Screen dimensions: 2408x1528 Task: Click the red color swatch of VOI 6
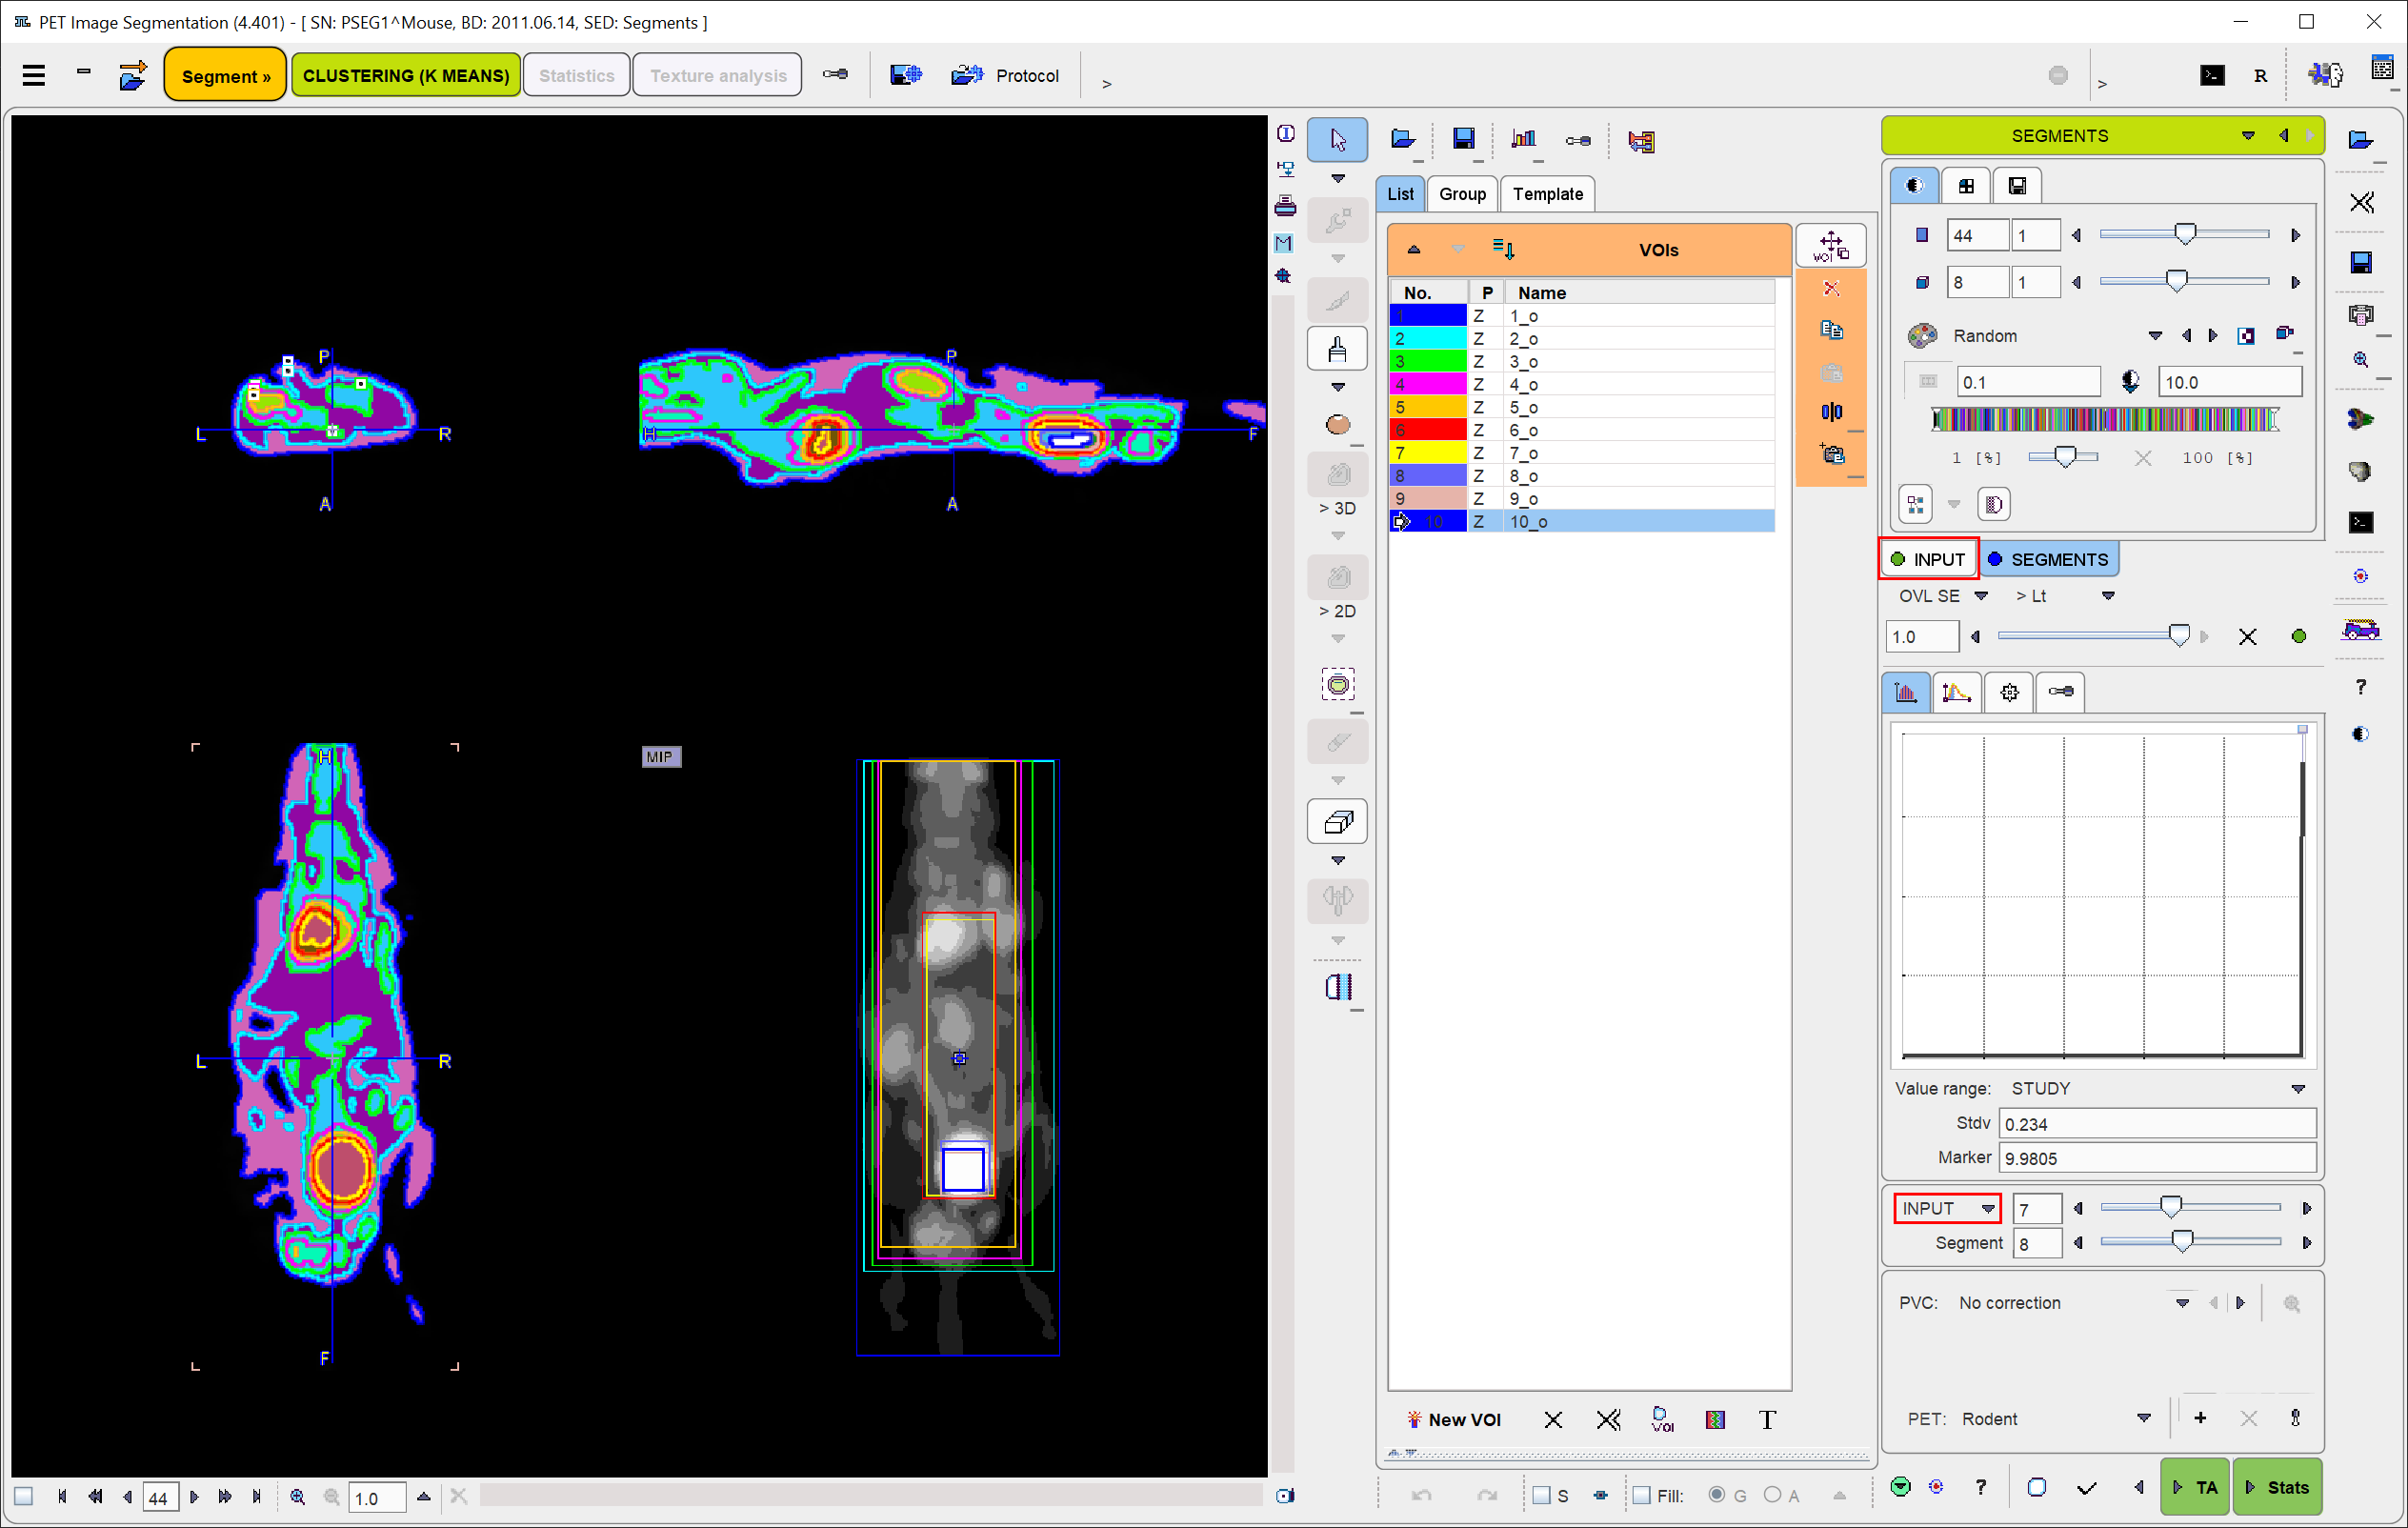click(1427, 430)
